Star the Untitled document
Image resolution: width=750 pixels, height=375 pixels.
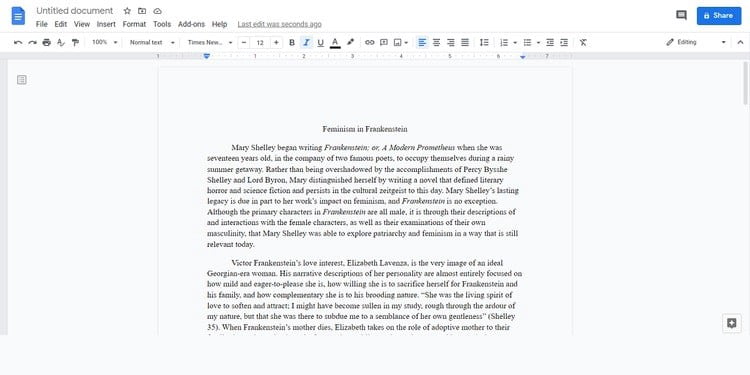127,11
